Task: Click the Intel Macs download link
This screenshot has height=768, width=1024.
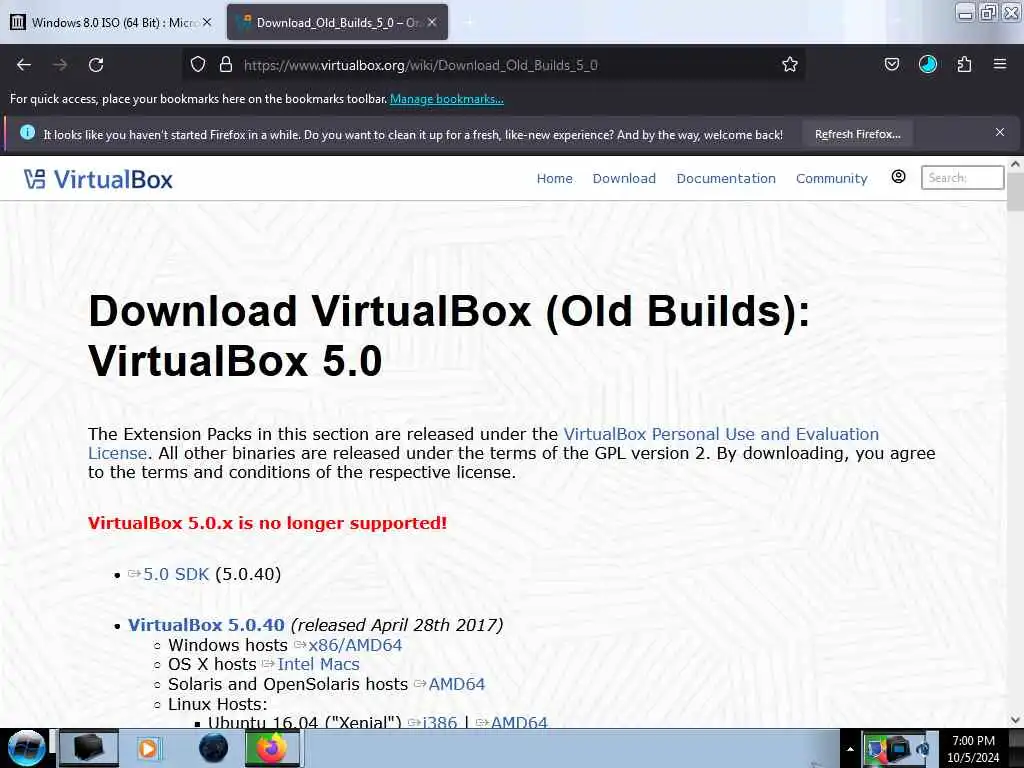Action: 318,664
